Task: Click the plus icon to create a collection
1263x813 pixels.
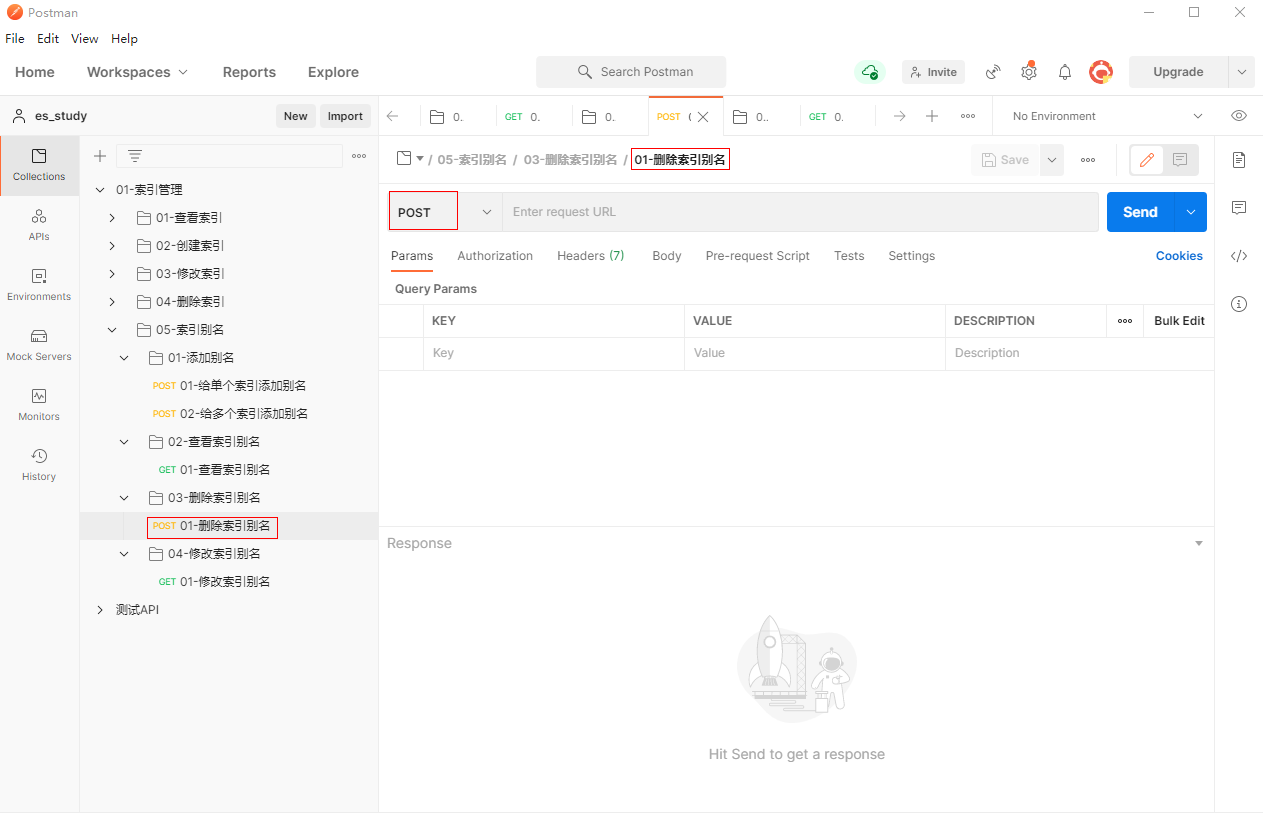Action: (100, 156)
